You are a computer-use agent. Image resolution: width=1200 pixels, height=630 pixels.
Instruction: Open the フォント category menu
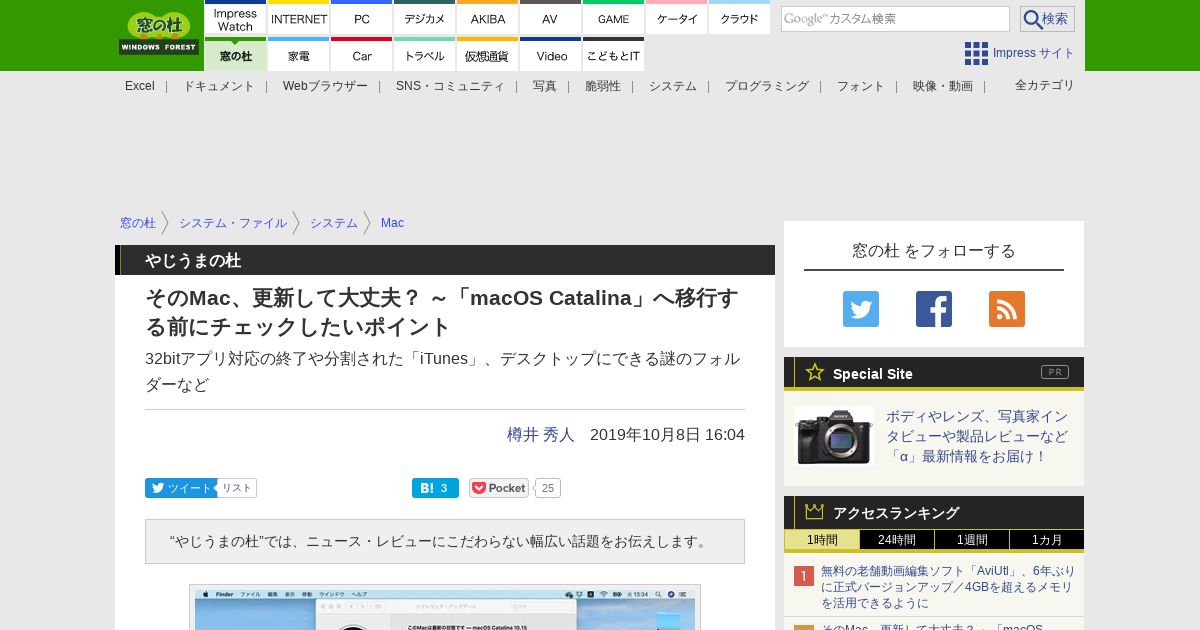(861, 86)
